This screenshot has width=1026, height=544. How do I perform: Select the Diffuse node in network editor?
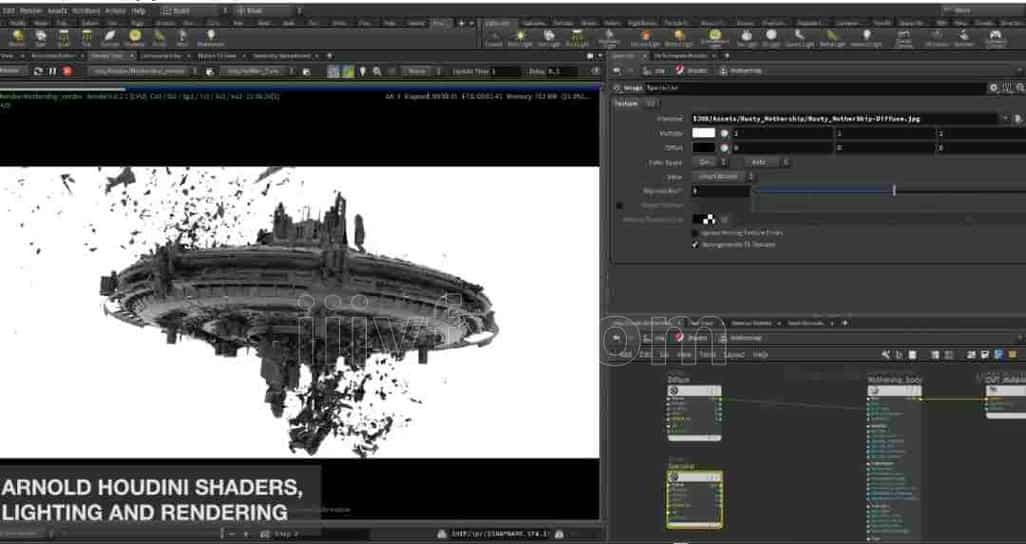tap(694, 412)
